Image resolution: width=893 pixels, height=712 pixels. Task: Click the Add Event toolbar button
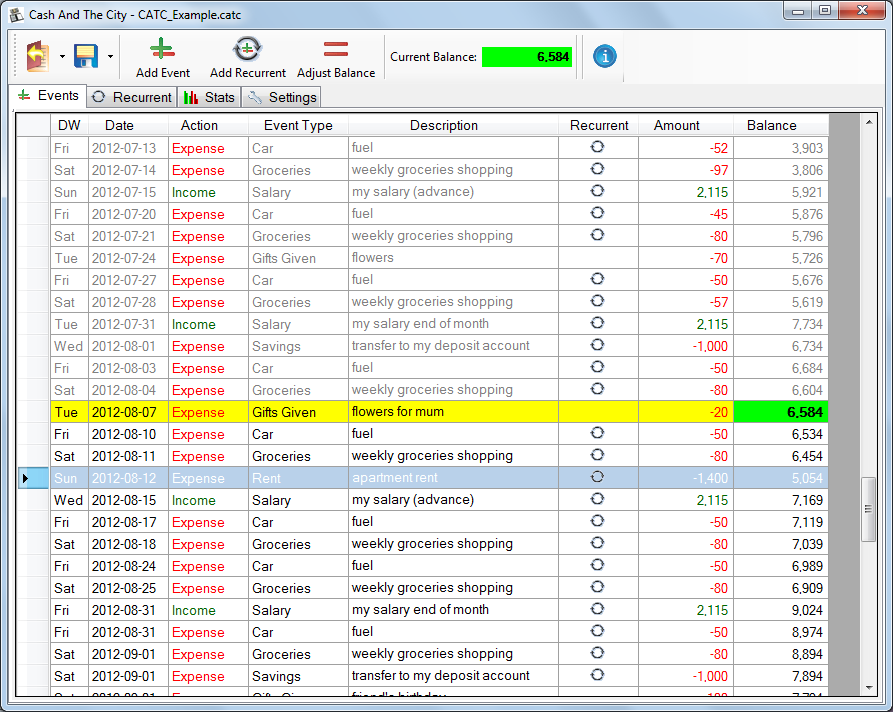coord(163,58)
